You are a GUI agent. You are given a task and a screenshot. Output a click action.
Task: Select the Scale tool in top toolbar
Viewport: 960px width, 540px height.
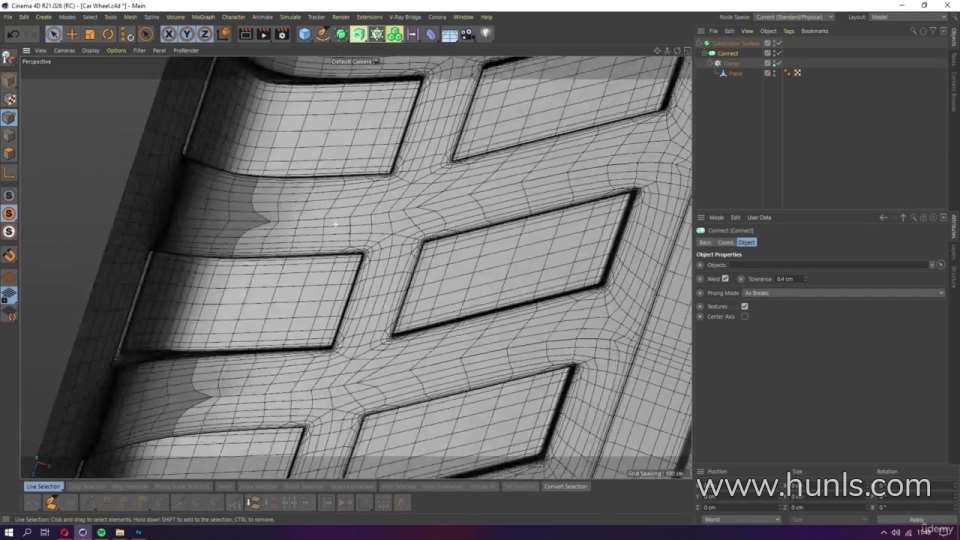(x=90, y=34)
